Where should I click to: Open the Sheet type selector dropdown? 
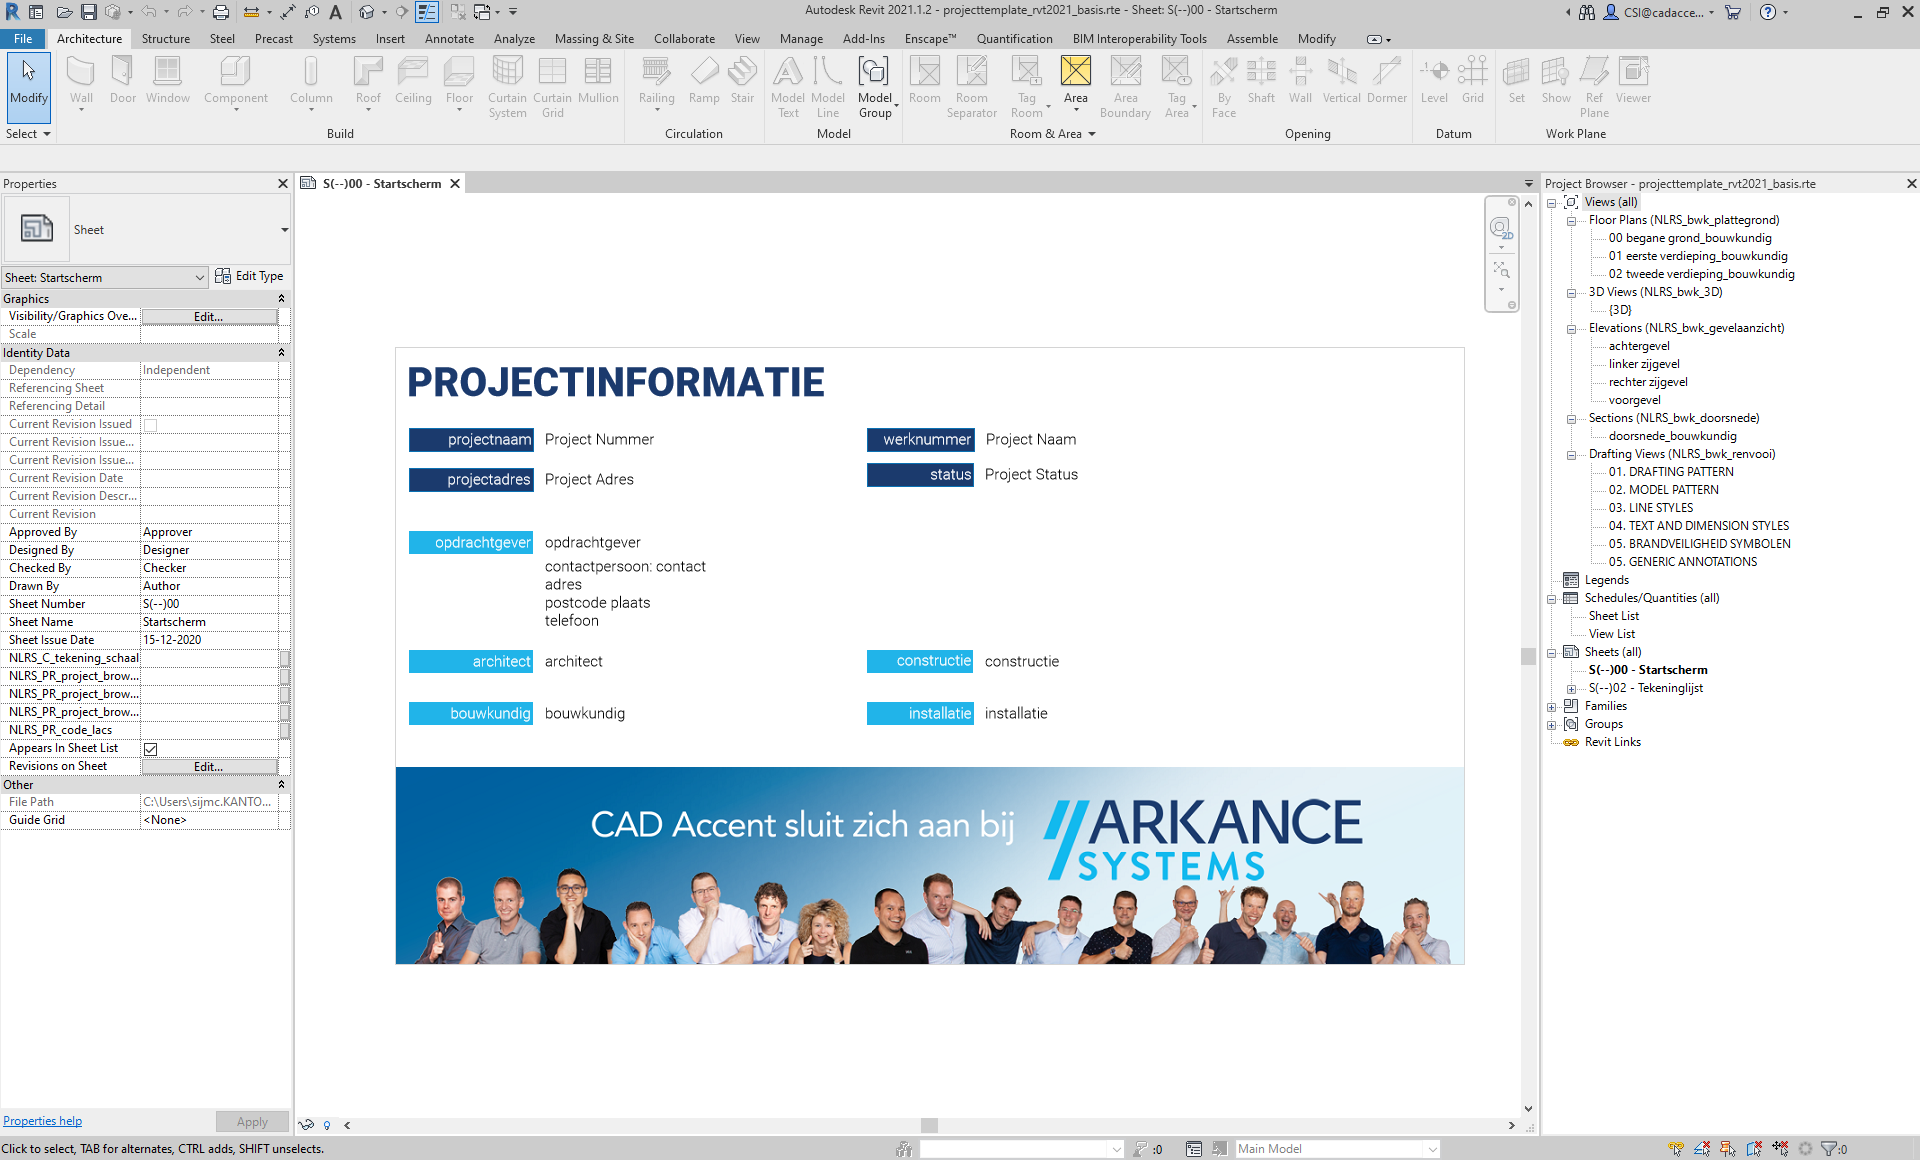click(x=284, y=230)
